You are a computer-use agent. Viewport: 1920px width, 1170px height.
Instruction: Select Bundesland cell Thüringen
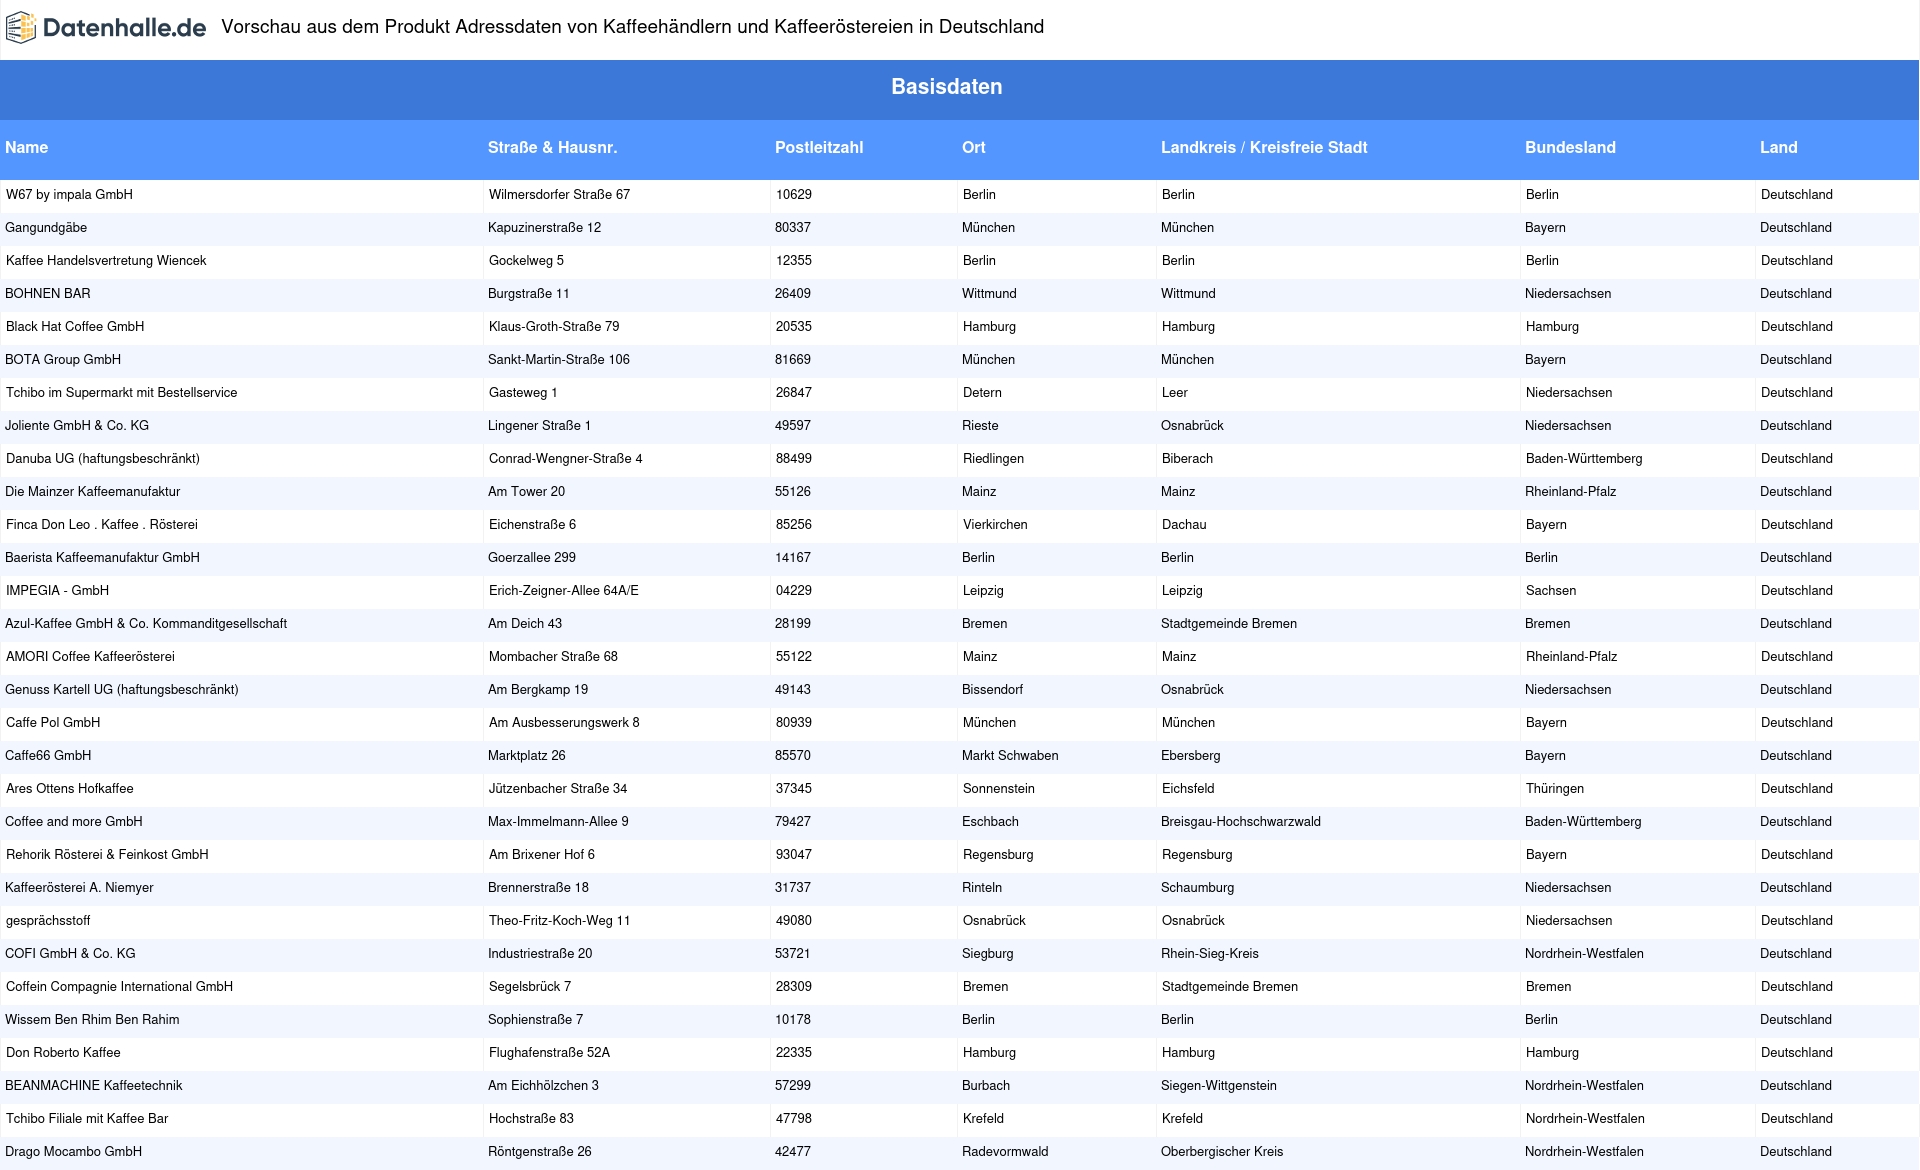[x=1555, y=789]
